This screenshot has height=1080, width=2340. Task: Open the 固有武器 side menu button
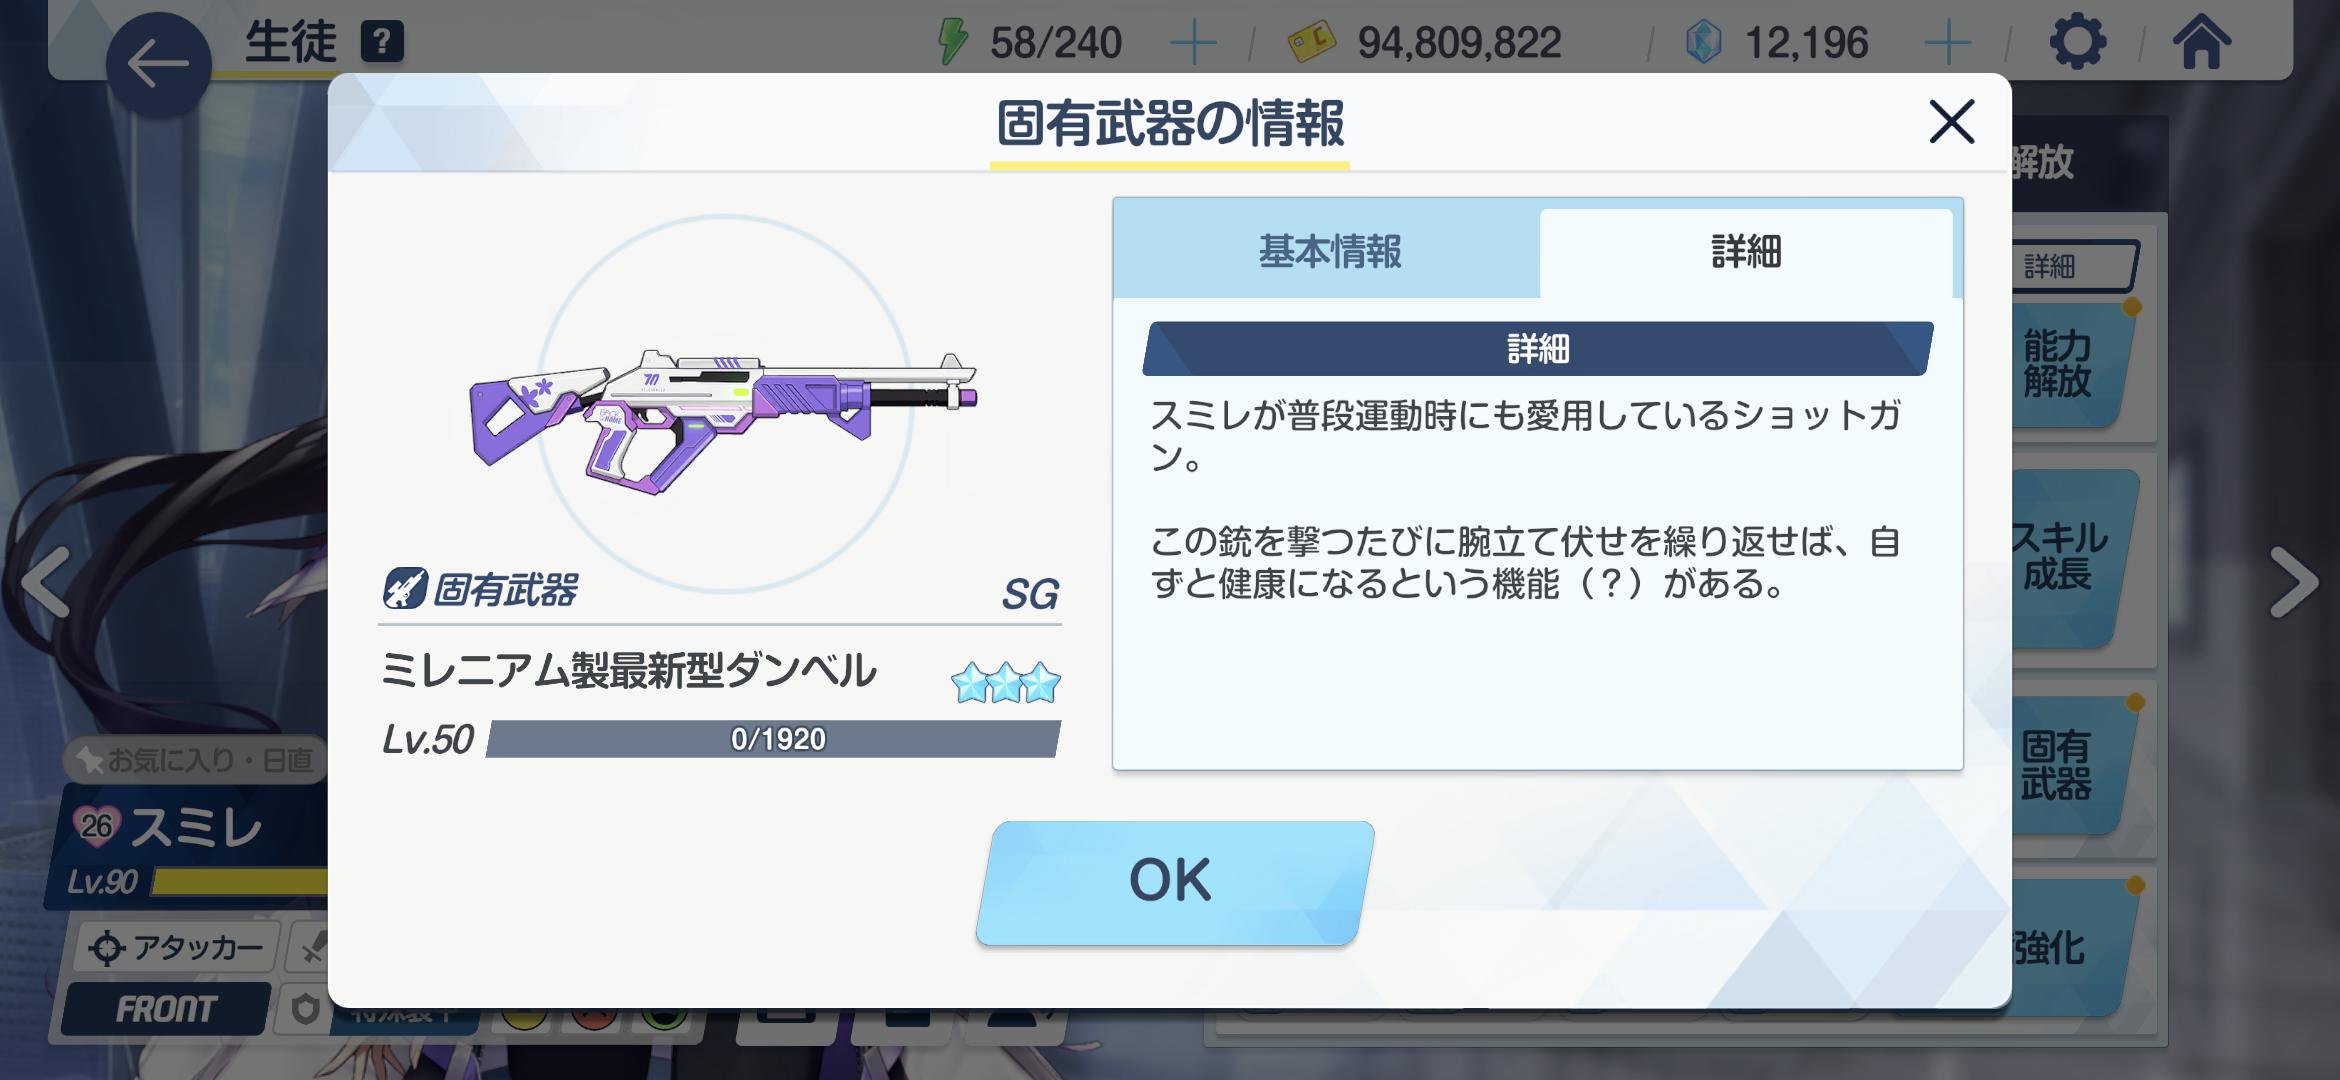point(2064,766)
